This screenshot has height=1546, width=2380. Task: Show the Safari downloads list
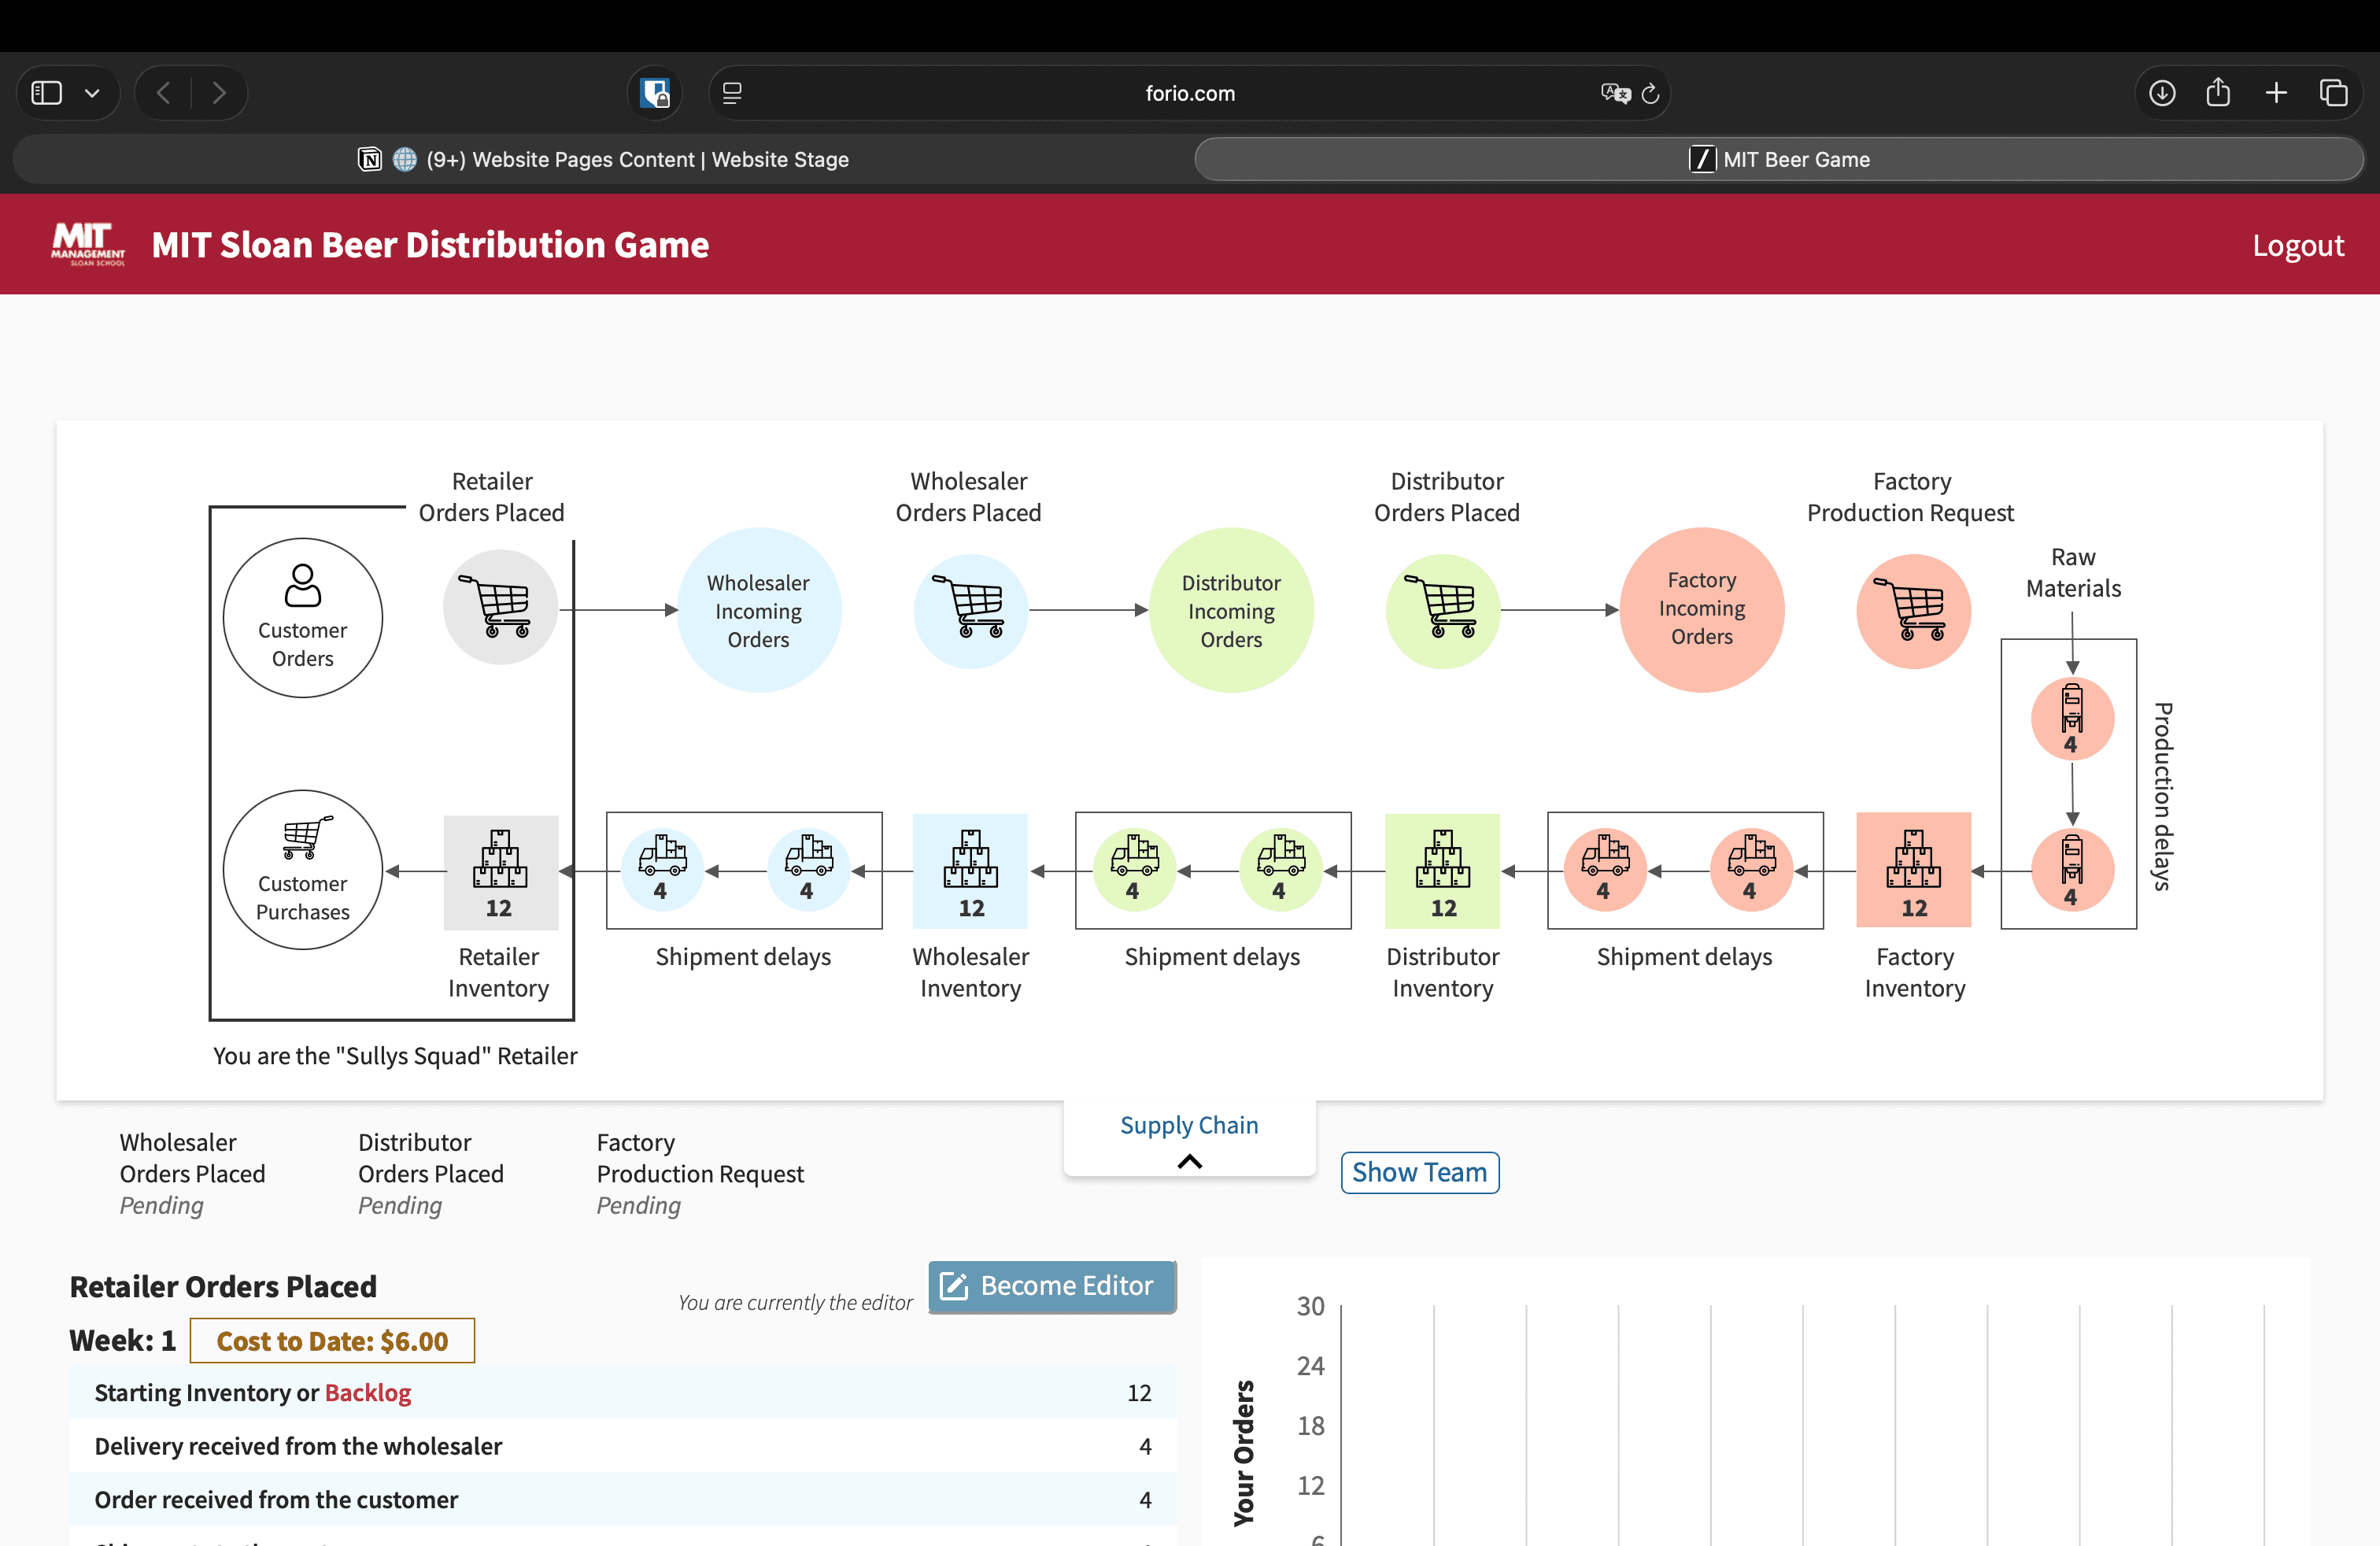(x=2161, y=92)
